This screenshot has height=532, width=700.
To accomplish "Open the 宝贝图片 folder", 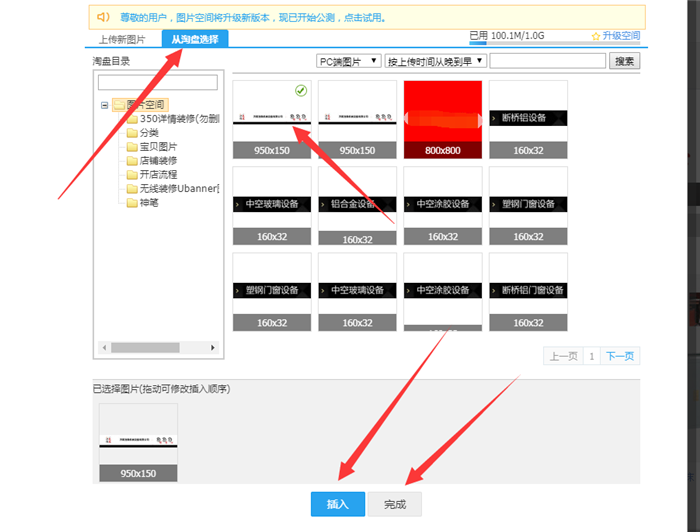I will click(158, 146).
